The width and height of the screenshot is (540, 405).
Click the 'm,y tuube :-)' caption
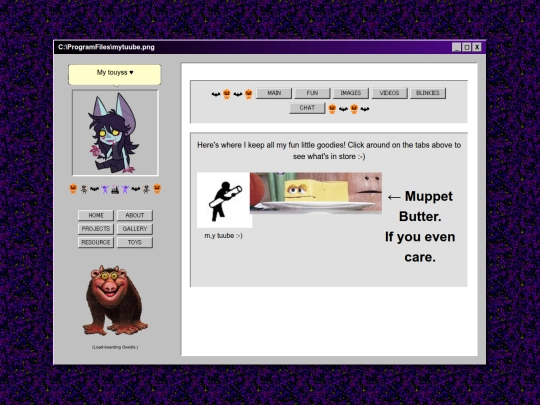(224, 236)
